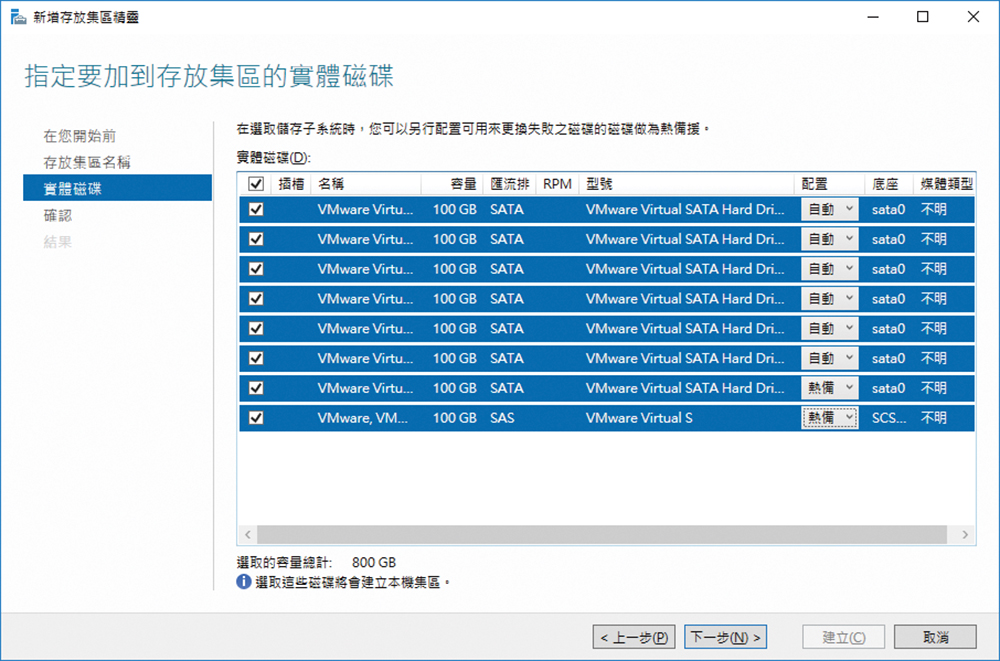
Task: Uncheck the sixth SATA disk row checkbox
Action: [x=256, y=358]
